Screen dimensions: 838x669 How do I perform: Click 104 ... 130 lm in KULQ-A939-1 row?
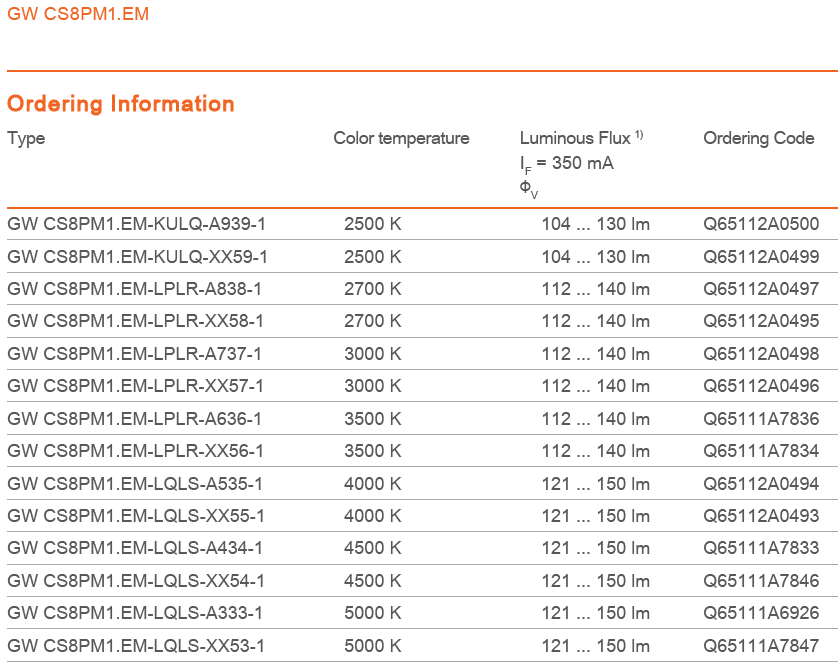[596, 224]
